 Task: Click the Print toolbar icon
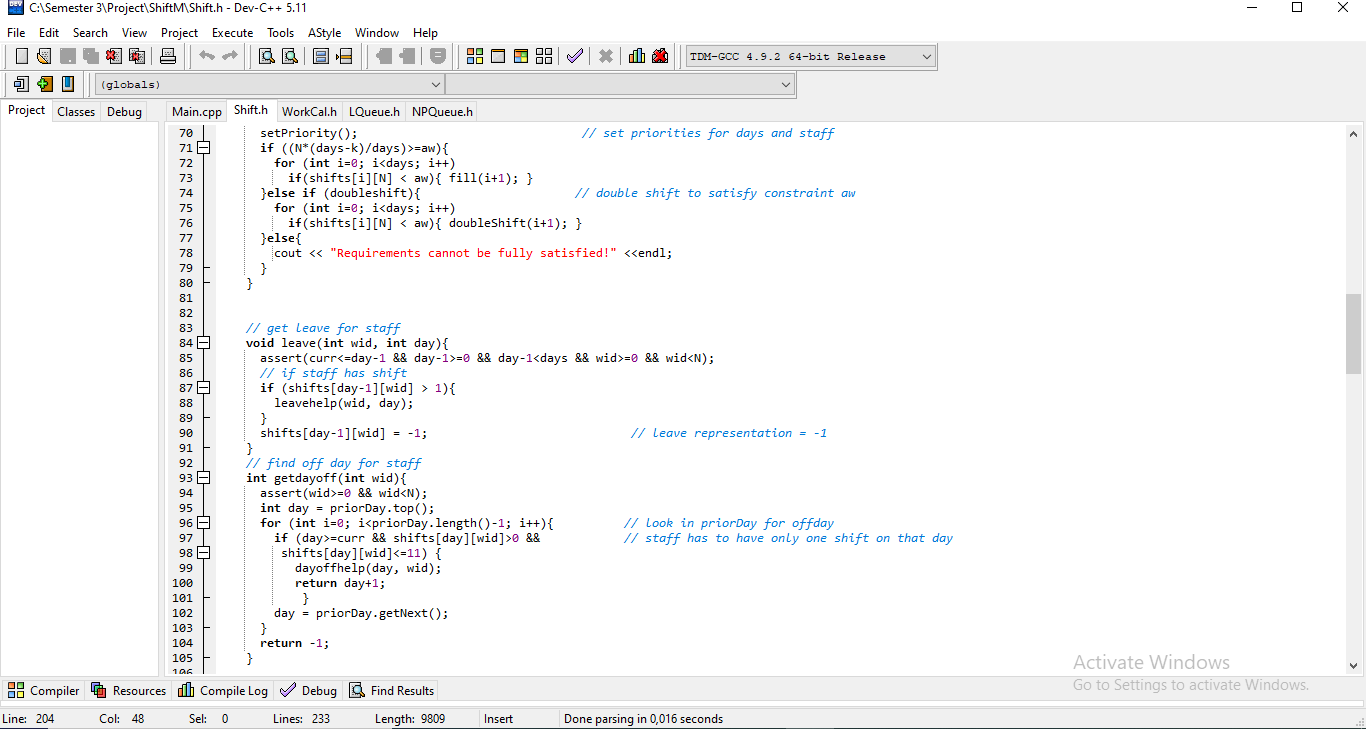(x=168, y=56)
